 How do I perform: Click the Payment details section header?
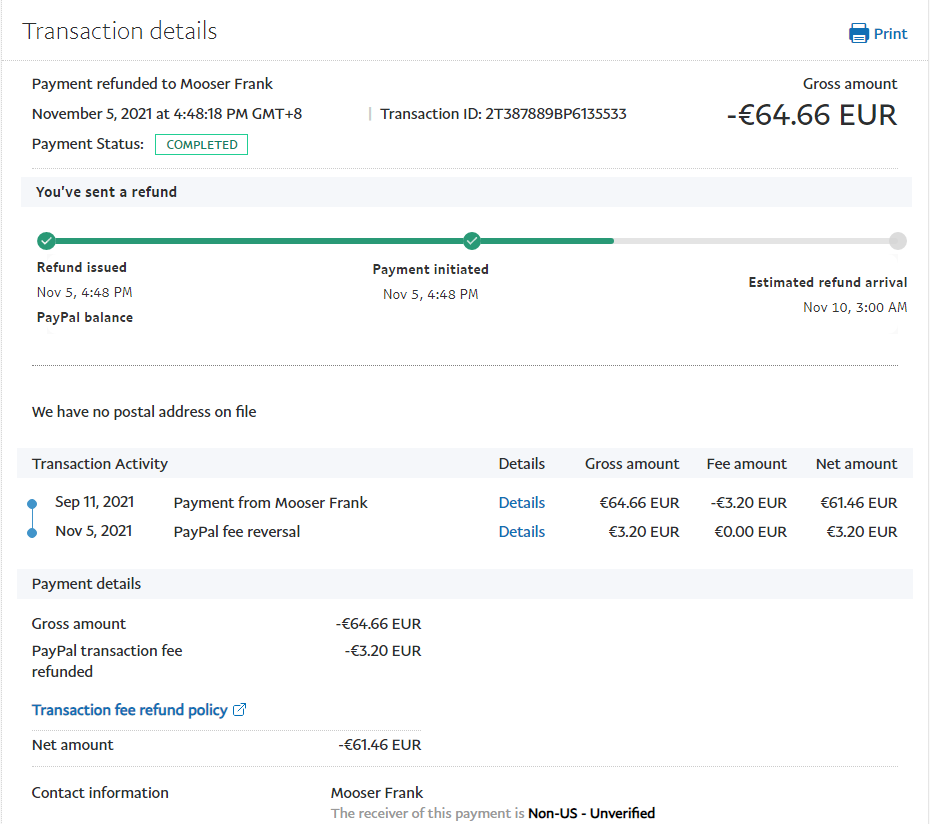tap(87, 584)
